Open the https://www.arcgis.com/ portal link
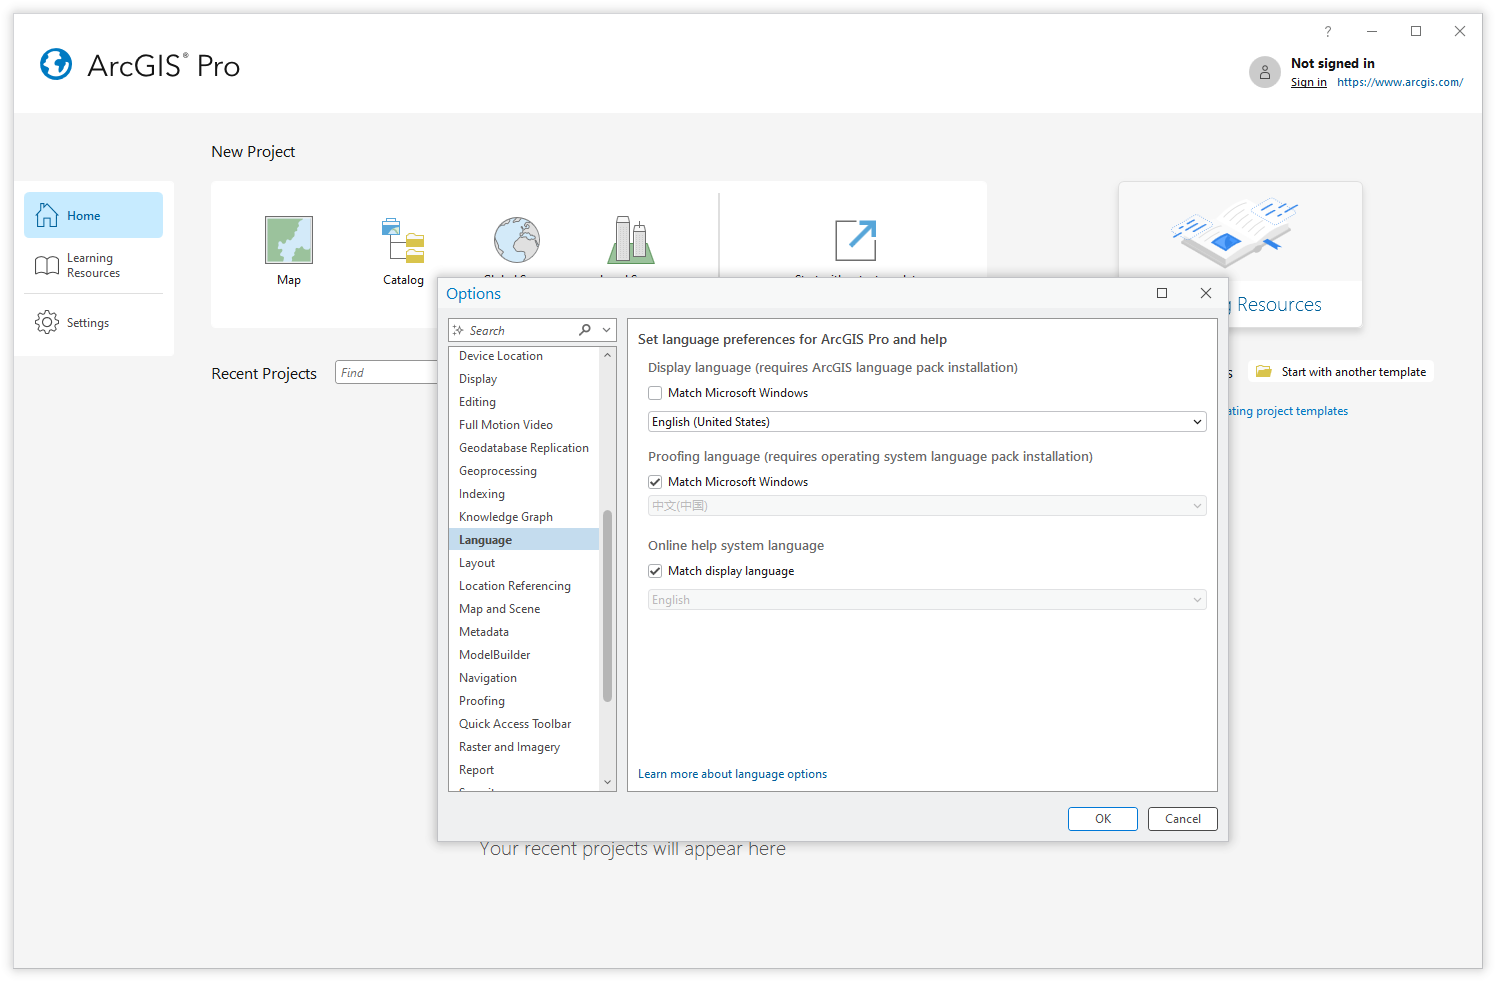Image resolution: width=1496 pixels, height=982 pixels. click(x=1400, y=82)
